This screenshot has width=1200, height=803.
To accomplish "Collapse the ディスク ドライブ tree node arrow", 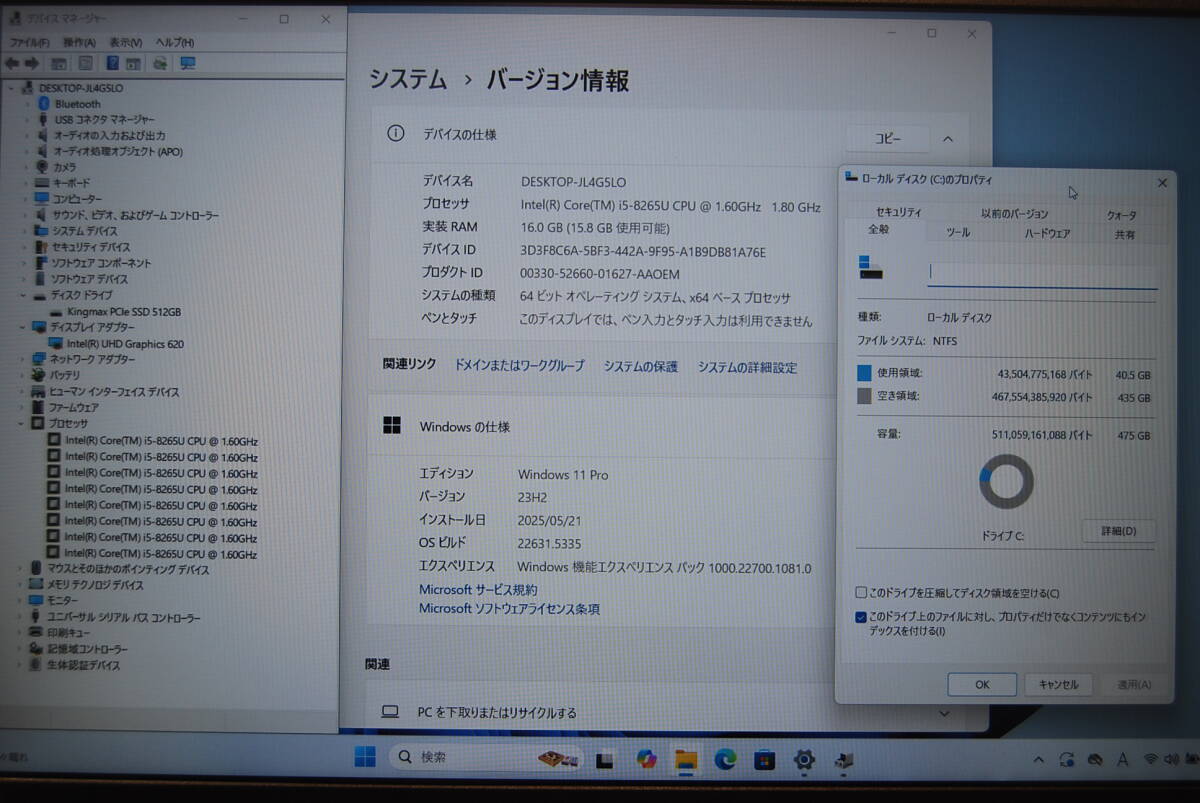I will click(23, 296).
